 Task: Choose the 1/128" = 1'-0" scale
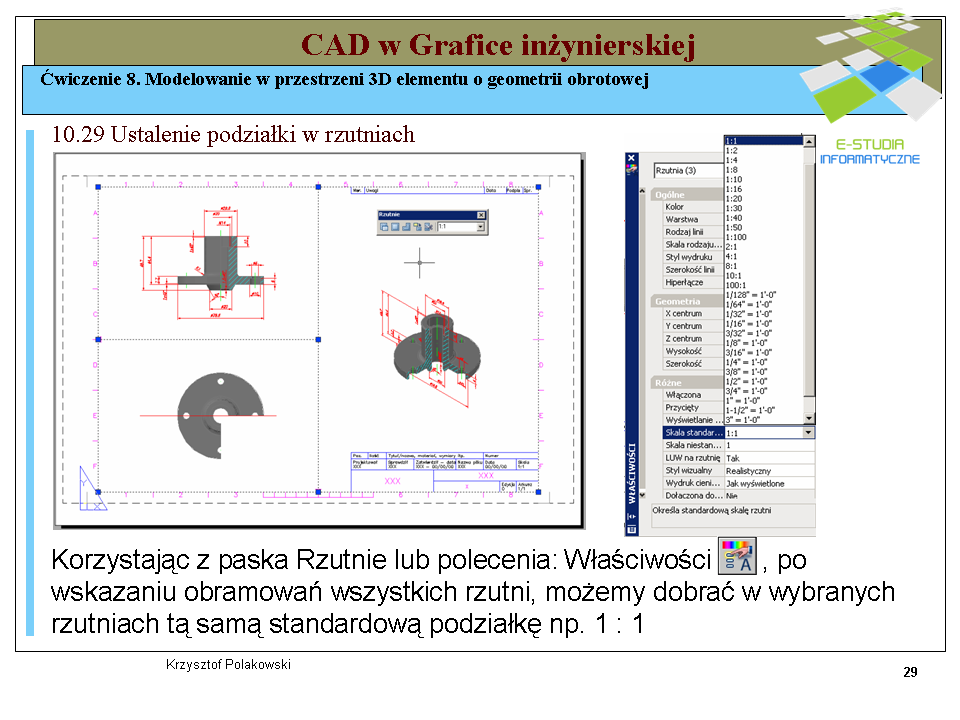[x=763, y=295]
